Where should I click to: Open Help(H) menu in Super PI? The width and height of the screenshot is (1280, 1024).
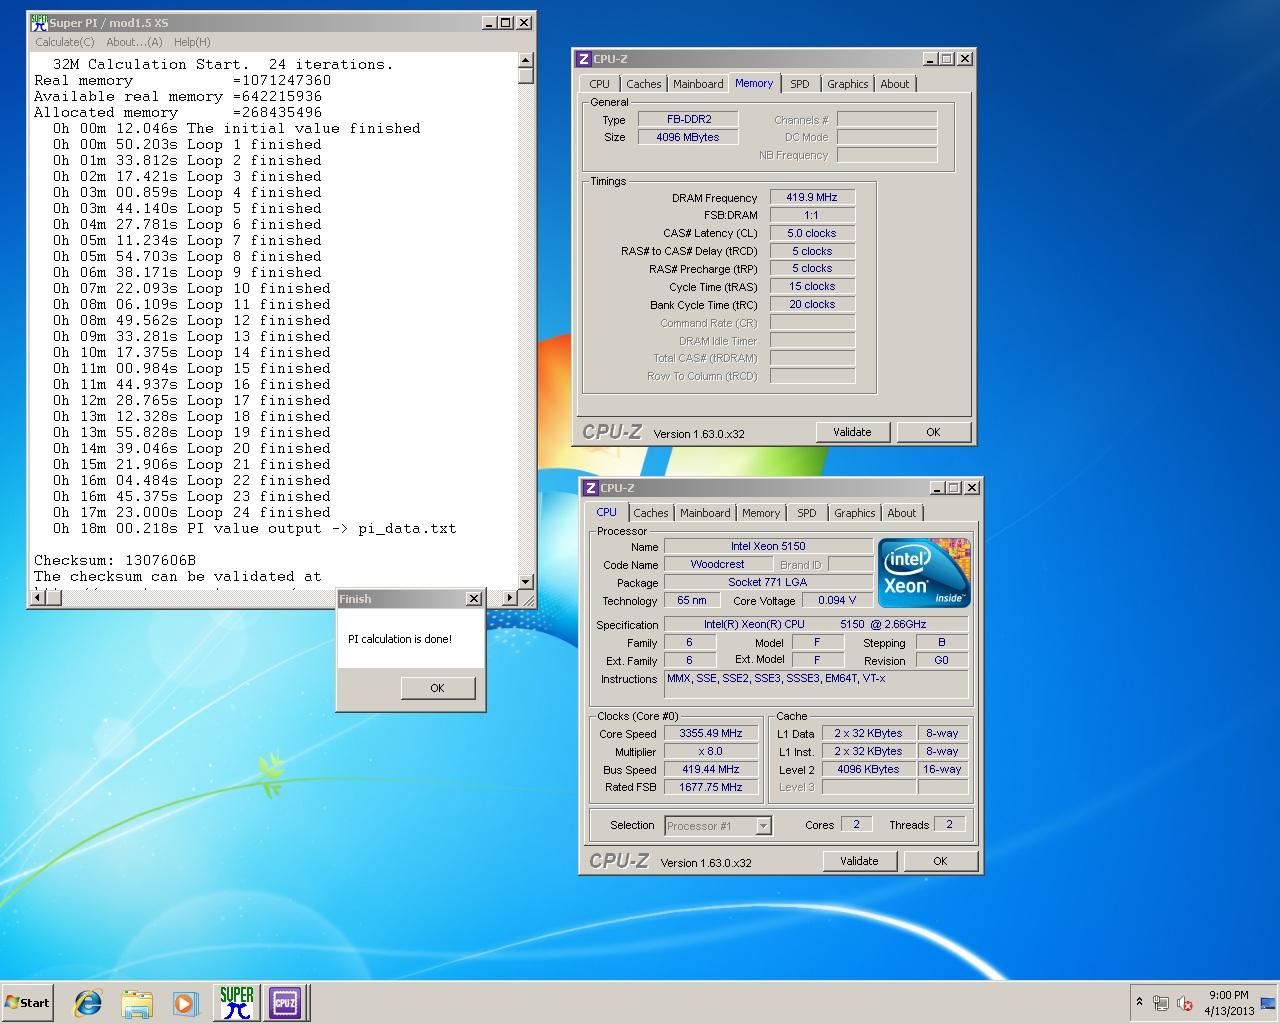(192, 42)
